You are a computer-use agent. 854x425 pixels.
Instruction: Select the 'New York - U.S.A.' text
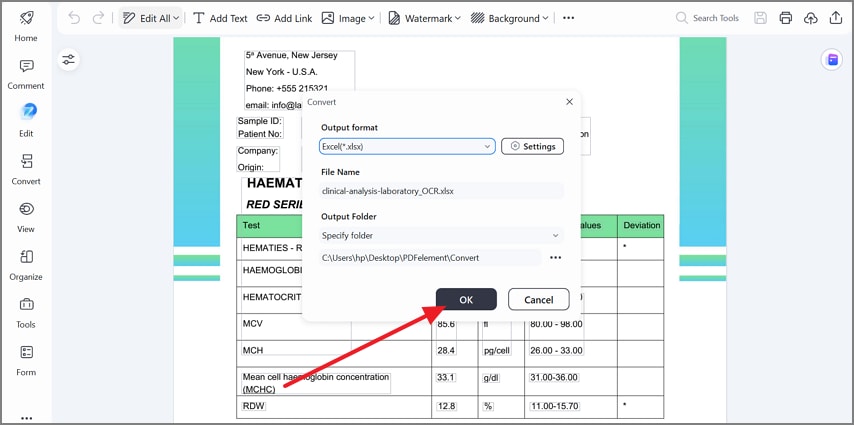tap(282, 71)
